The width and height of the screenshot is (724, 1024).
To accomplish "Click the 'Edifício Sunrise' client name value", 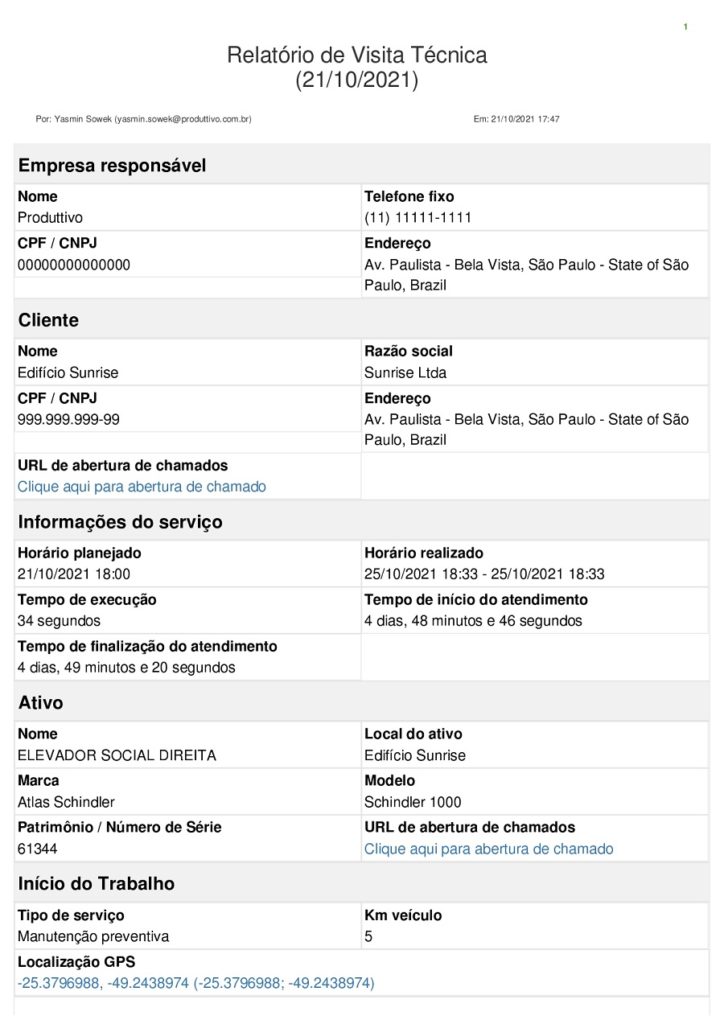I will pos(68,373).
